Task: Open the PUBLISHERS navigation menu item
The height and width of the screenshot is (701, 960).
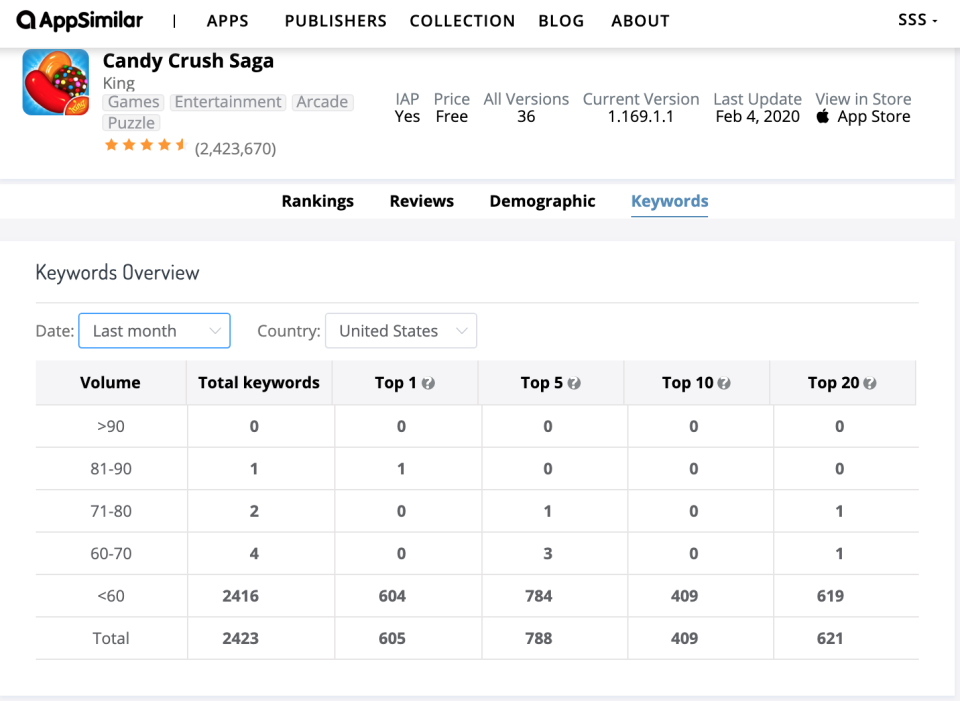Action: point(336,21)
